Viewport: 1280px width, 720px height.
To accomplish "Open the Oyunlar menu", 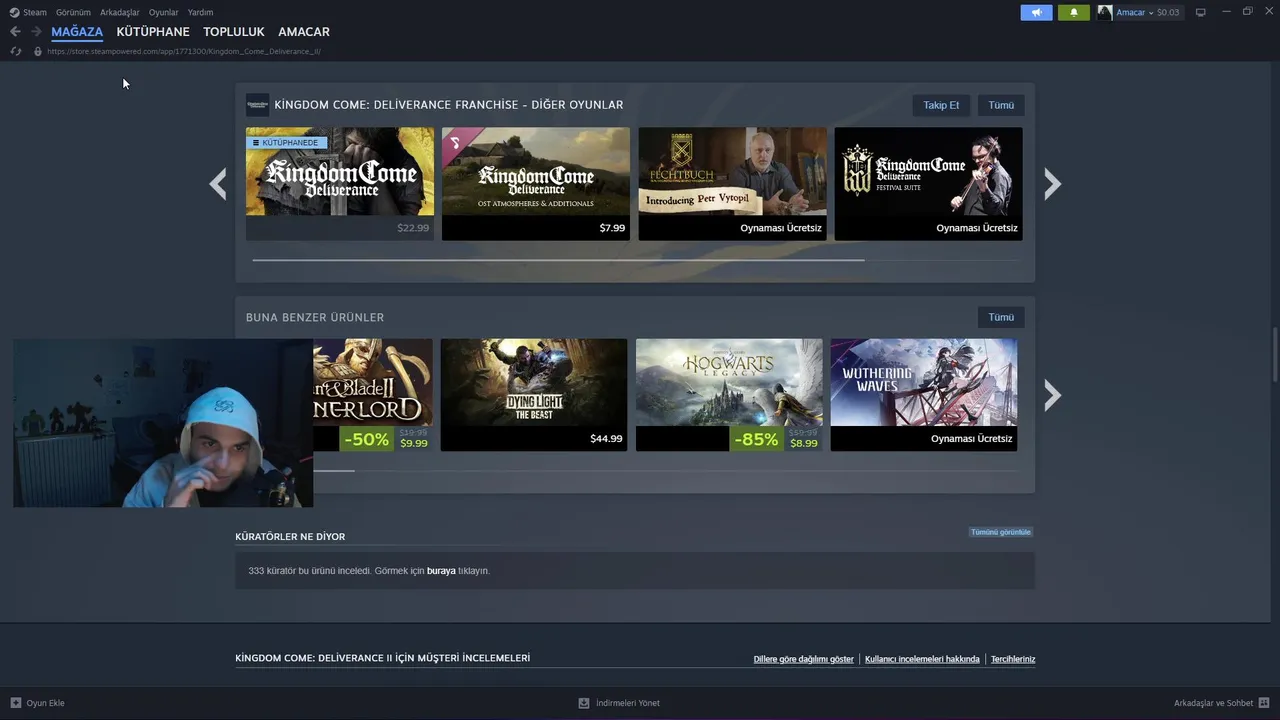I will tap(163, 12).
